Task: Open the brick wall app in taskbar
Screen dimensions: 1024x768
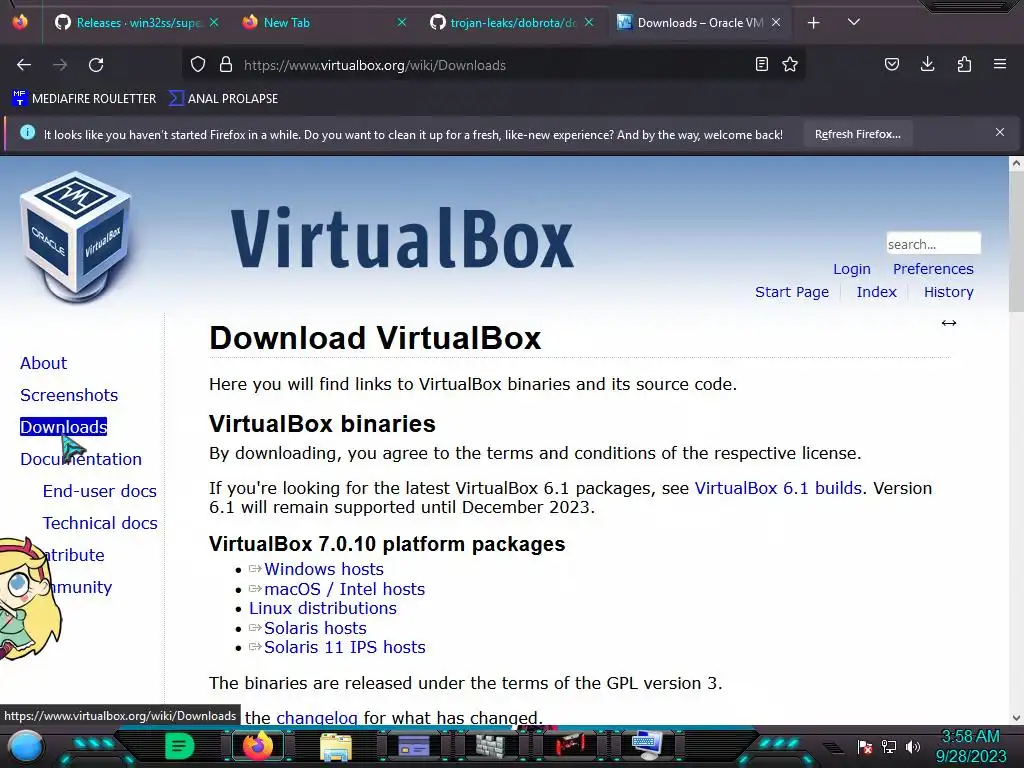Action: 490,746
